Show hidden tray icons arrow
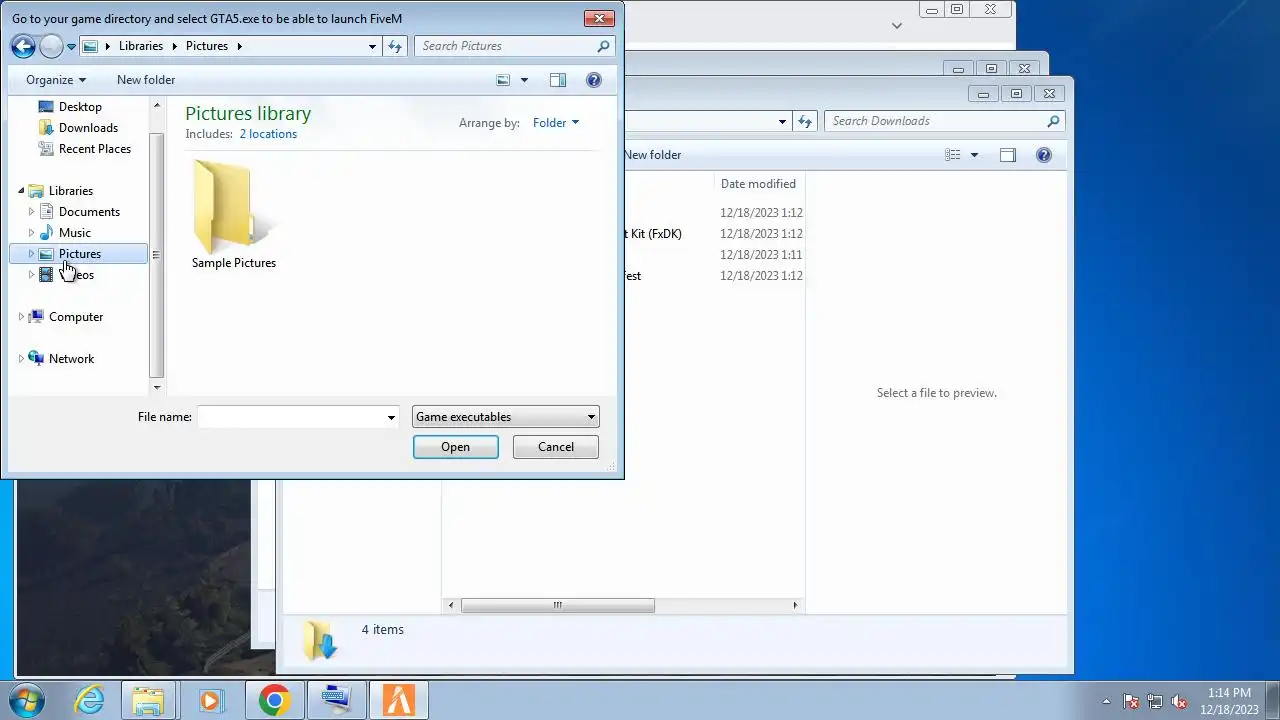Viewport: 1280px width, 720px height. (1106, 701)
